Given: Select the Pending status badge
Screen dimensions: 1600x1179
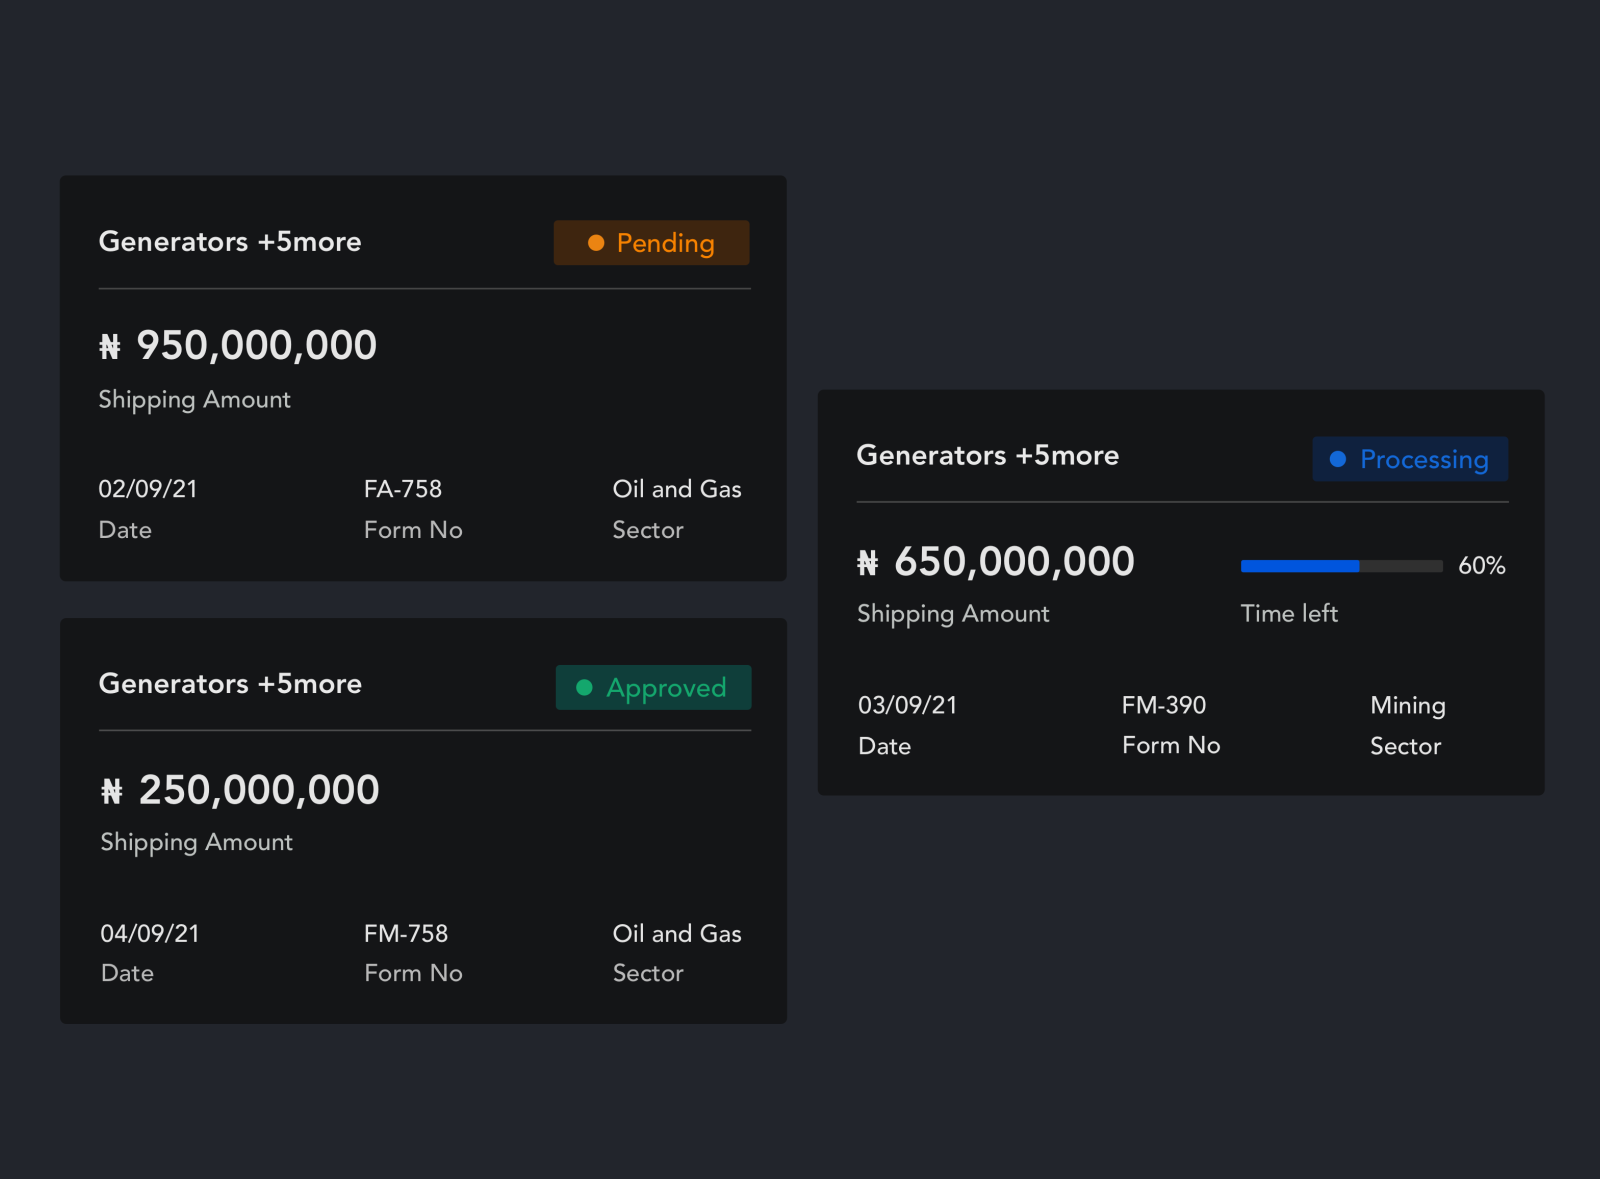Looking at the screenshot, I should point(651,242).
